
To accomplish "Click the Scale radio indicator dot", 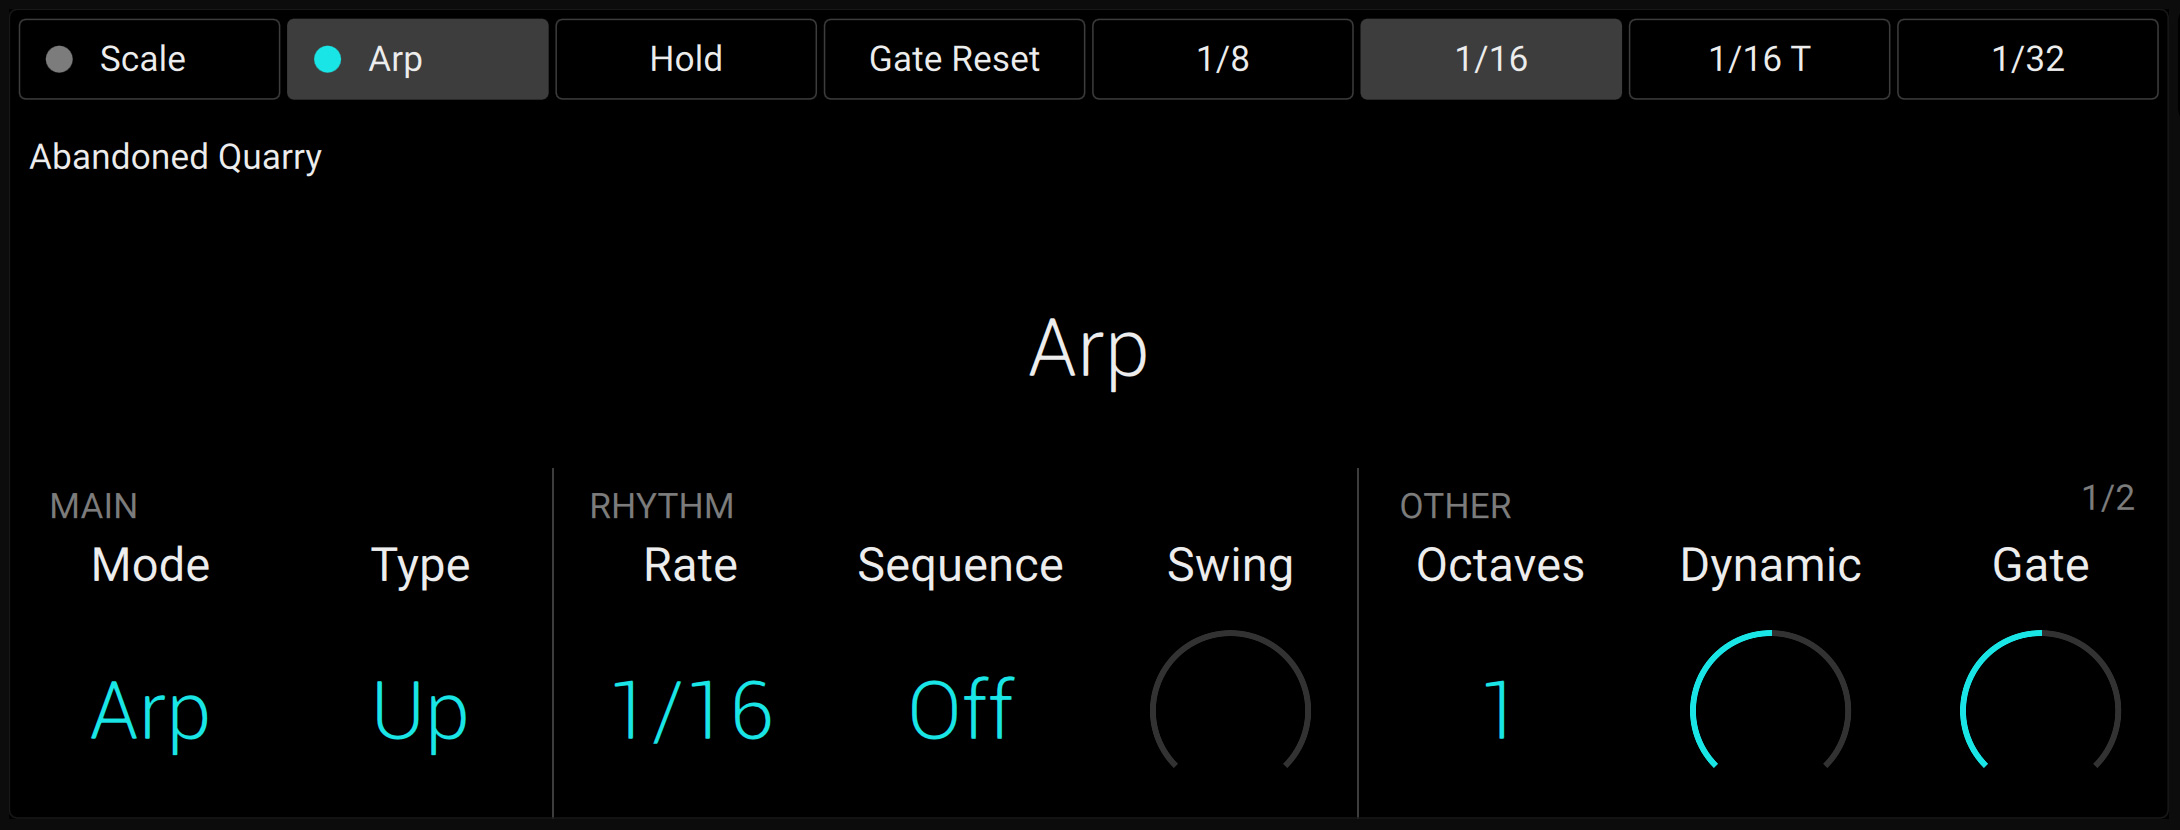I will point(60,59).
